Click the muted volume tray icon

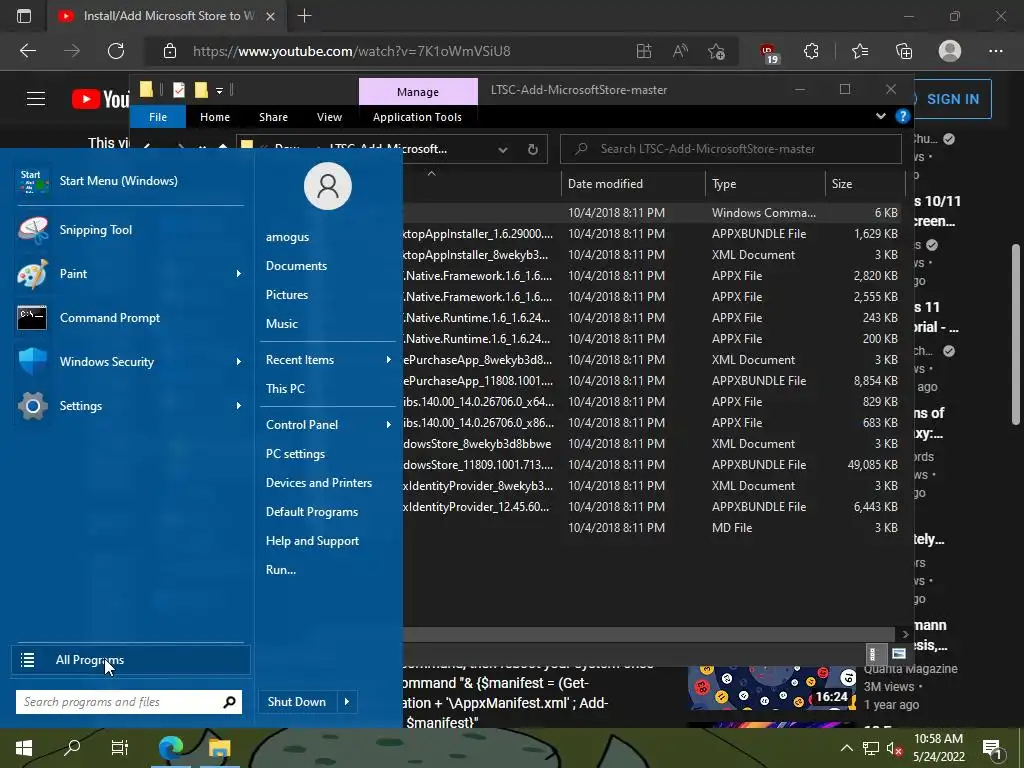tap(894, 748)
